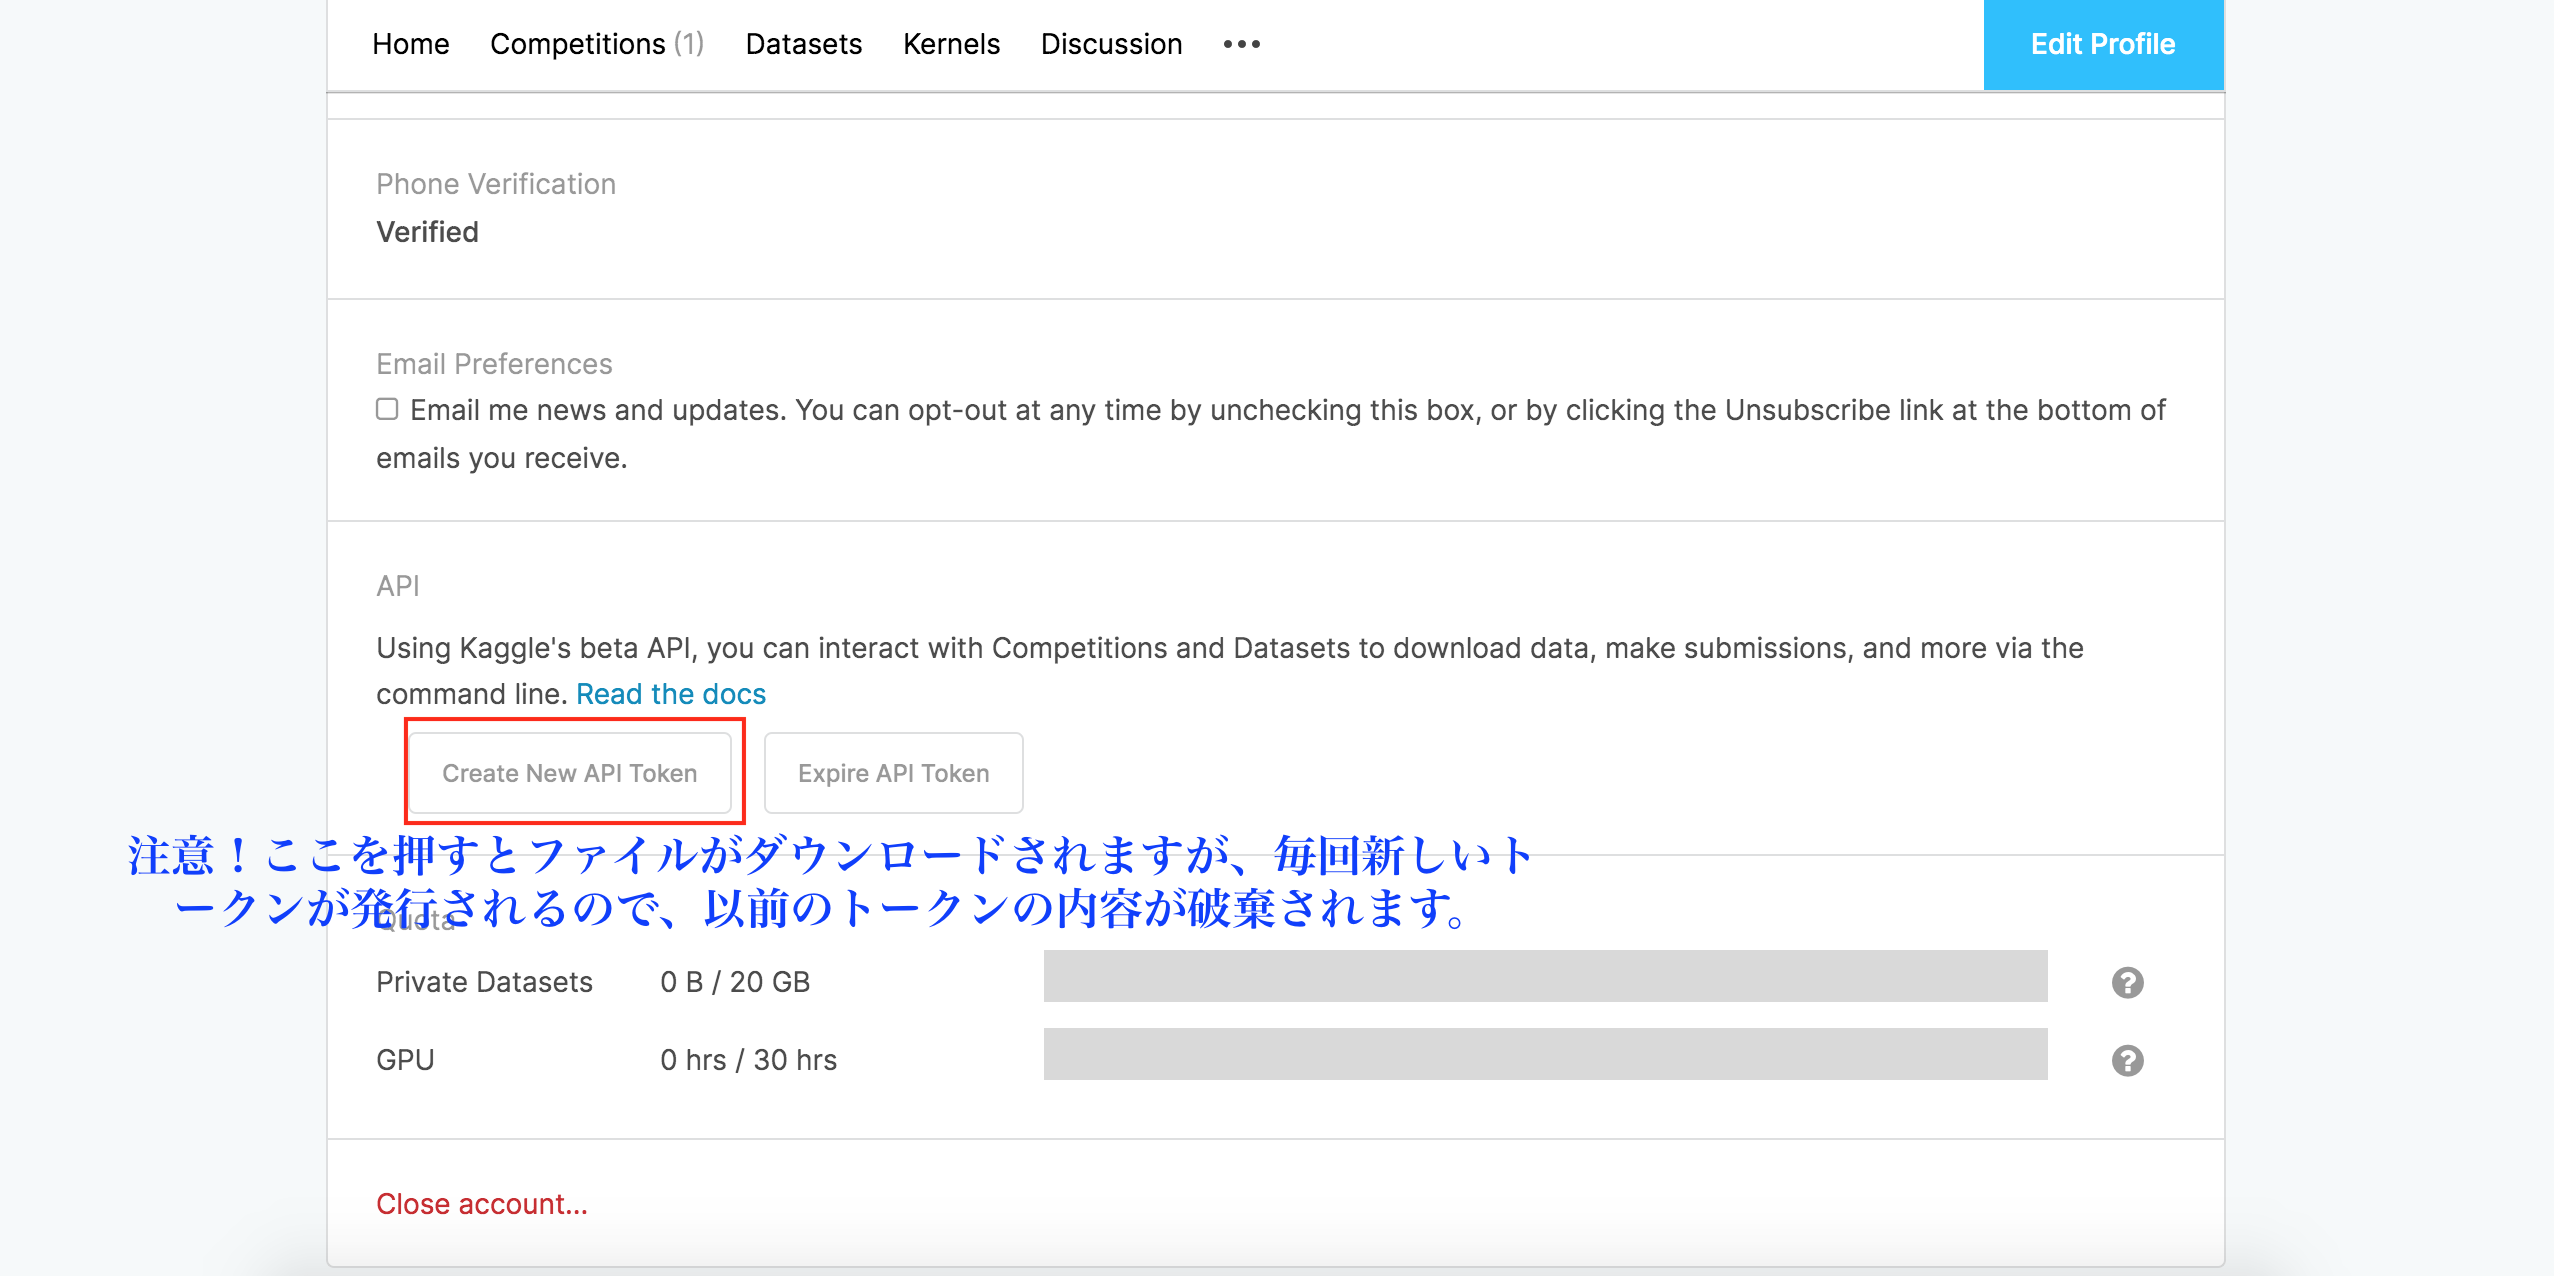This screenshot has width=2554, height=1276.
Task: Open the Read the docs link
Action: coord(670,694)
